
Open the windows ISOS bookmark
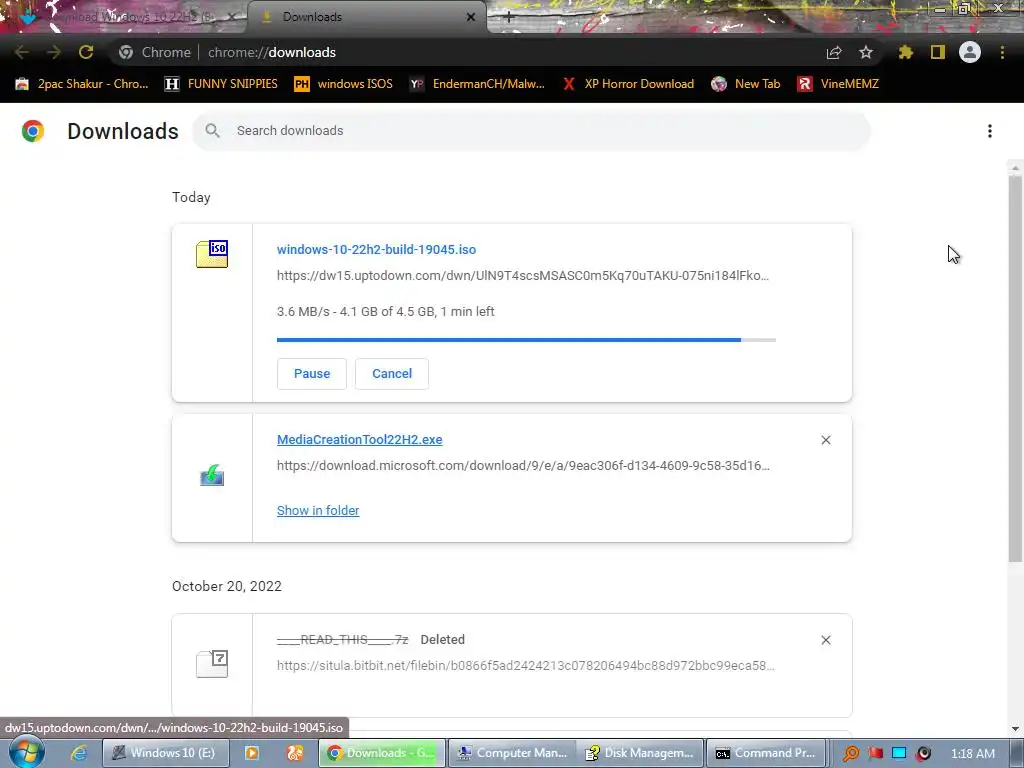tap(344, 84)
